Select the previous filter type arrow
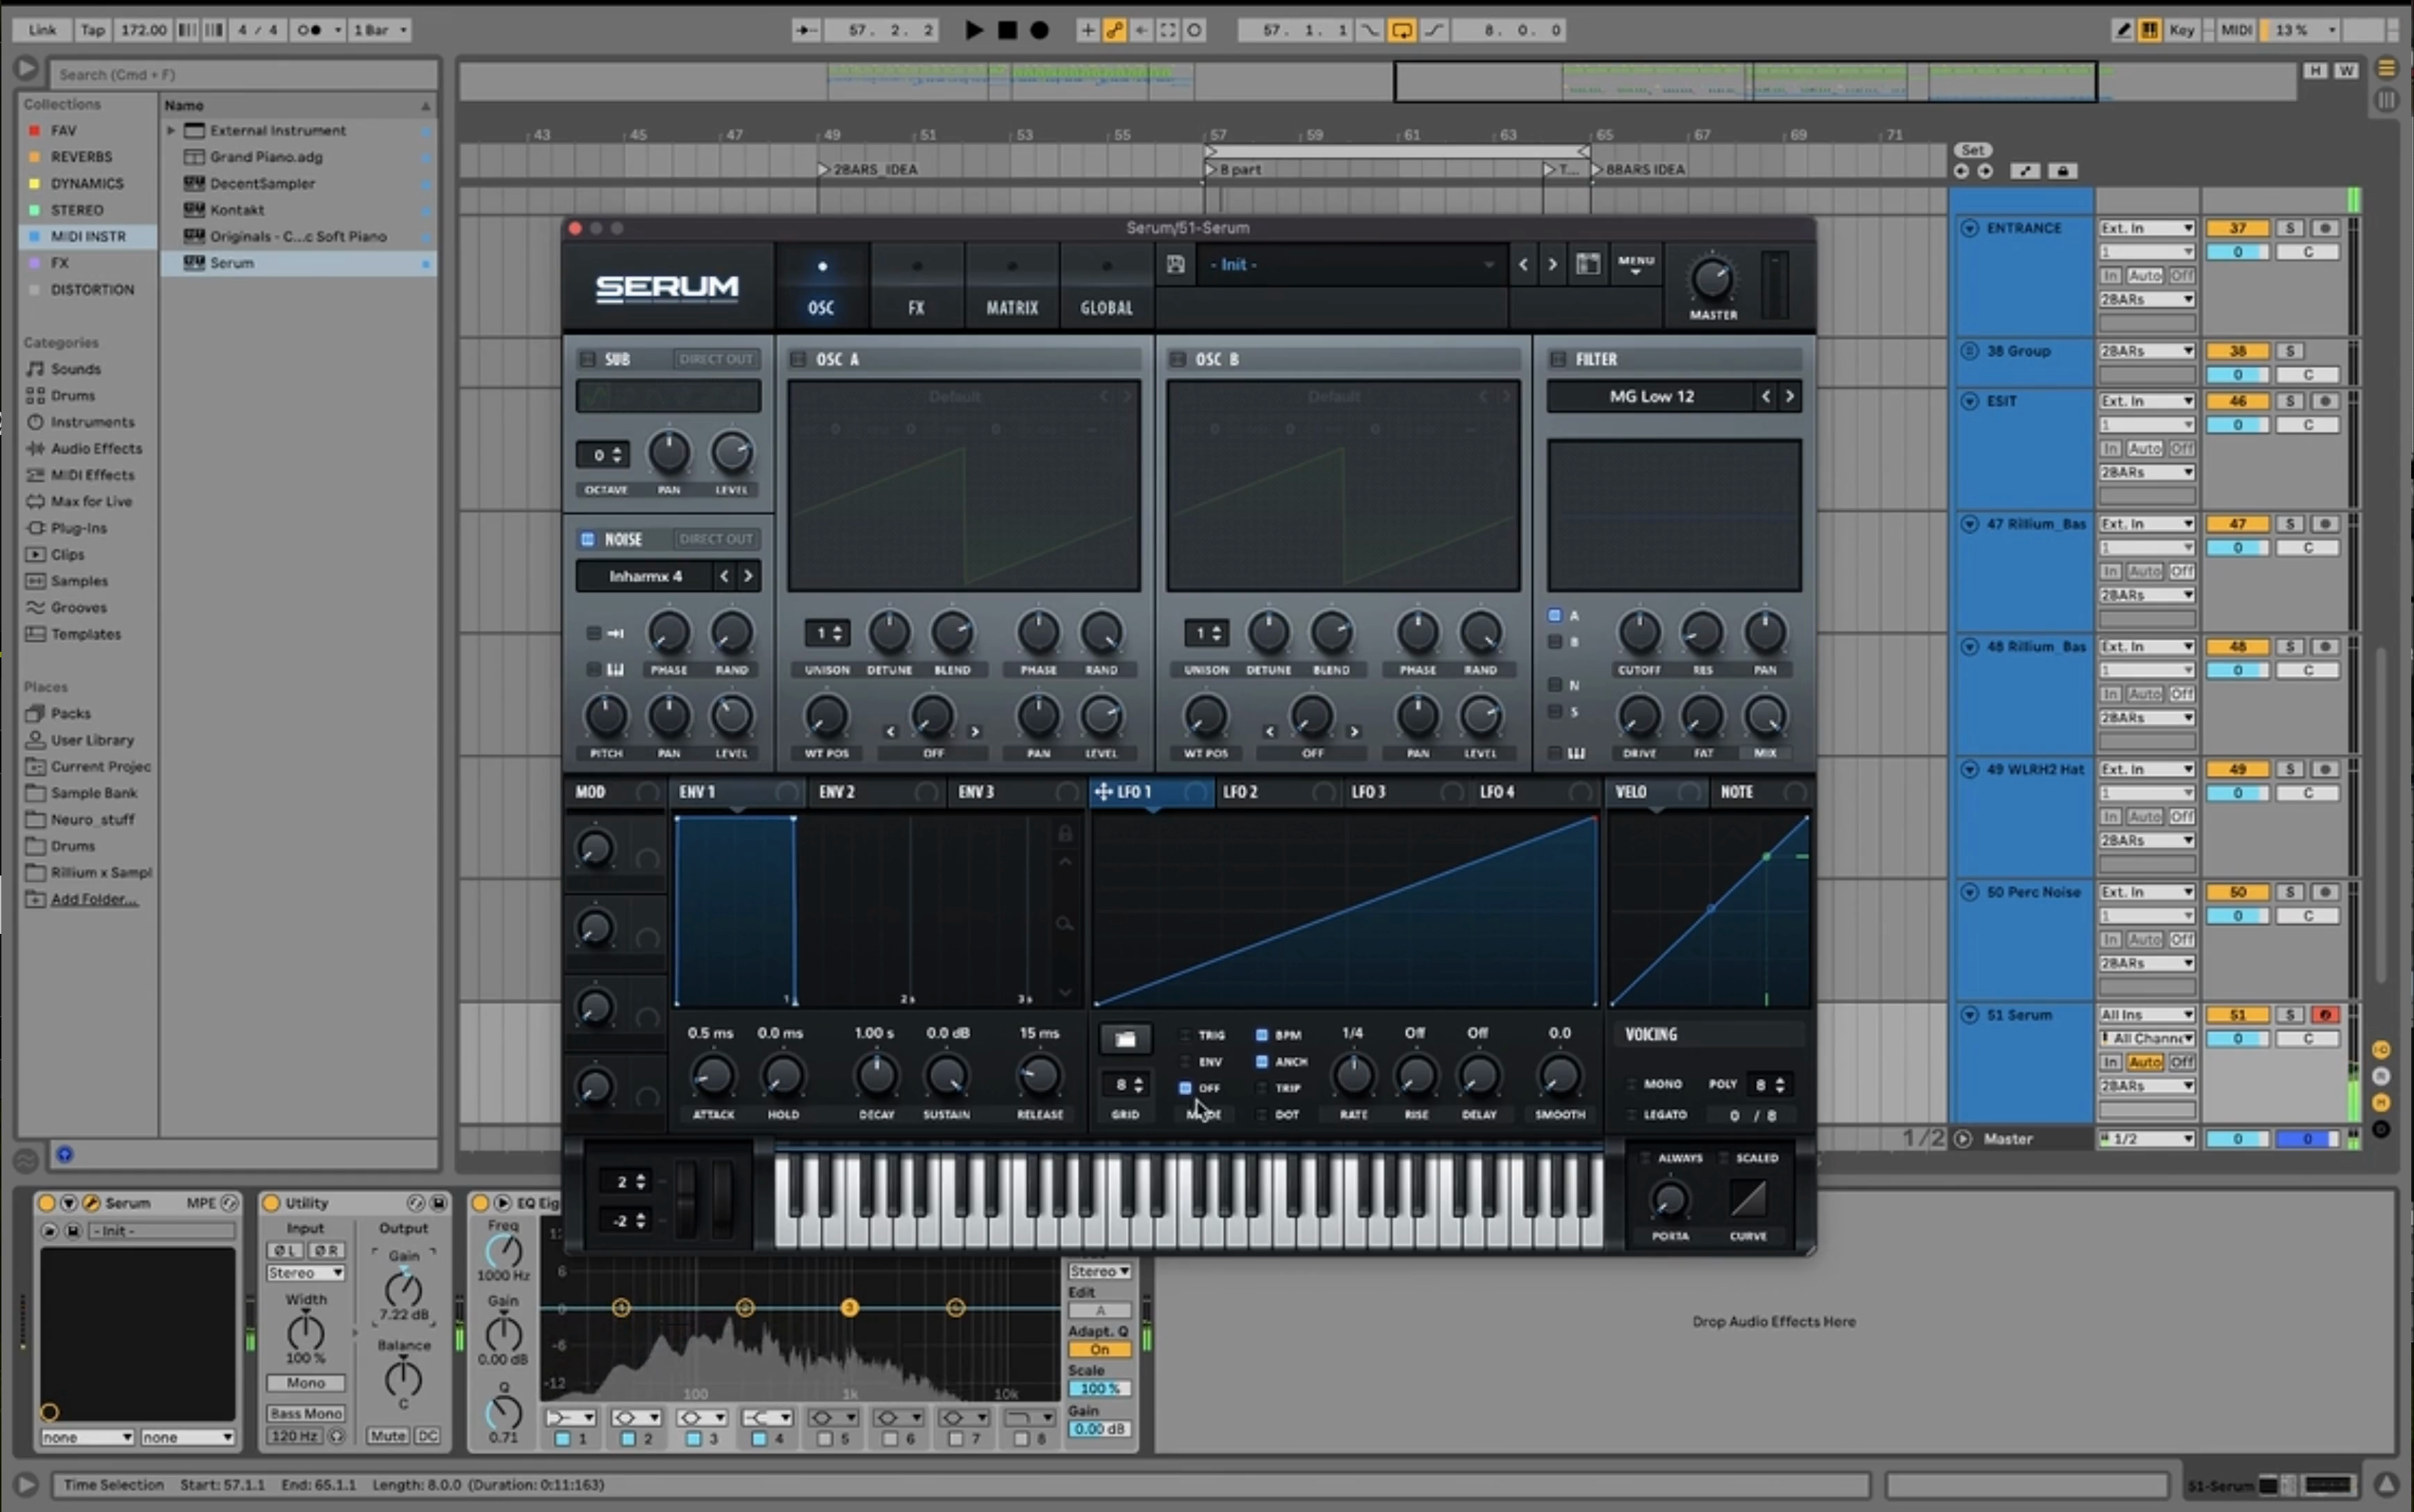Viewport: 2414px width, 1512px height. pyautogui.click(x=1766, y=396)
